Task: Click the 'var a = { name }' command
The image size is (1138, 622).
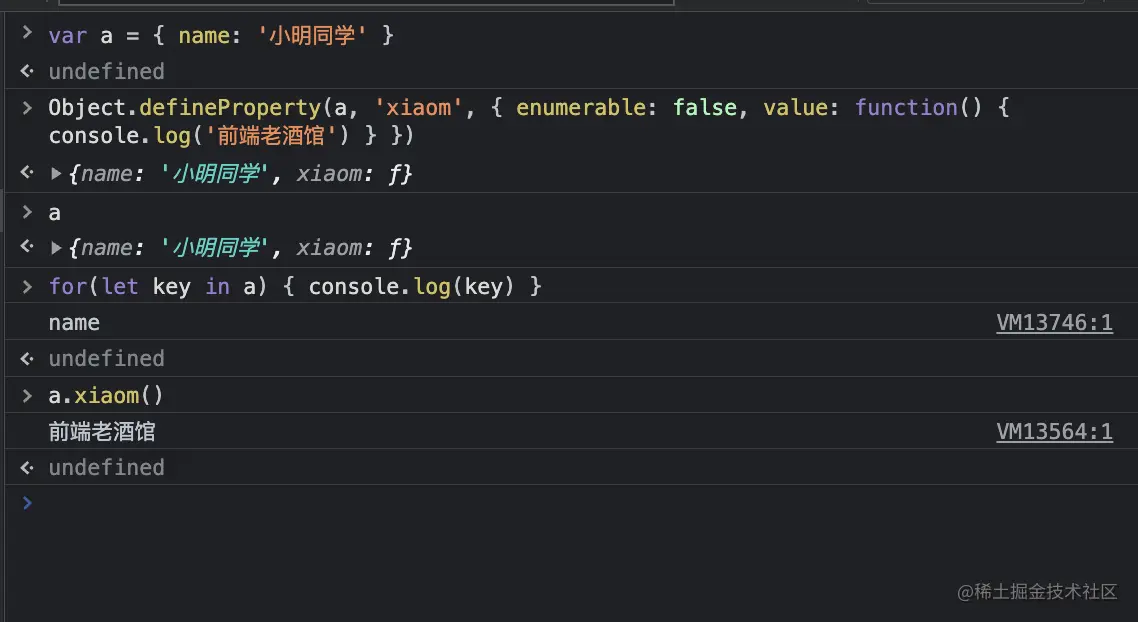Action: [x=221, y=36]
